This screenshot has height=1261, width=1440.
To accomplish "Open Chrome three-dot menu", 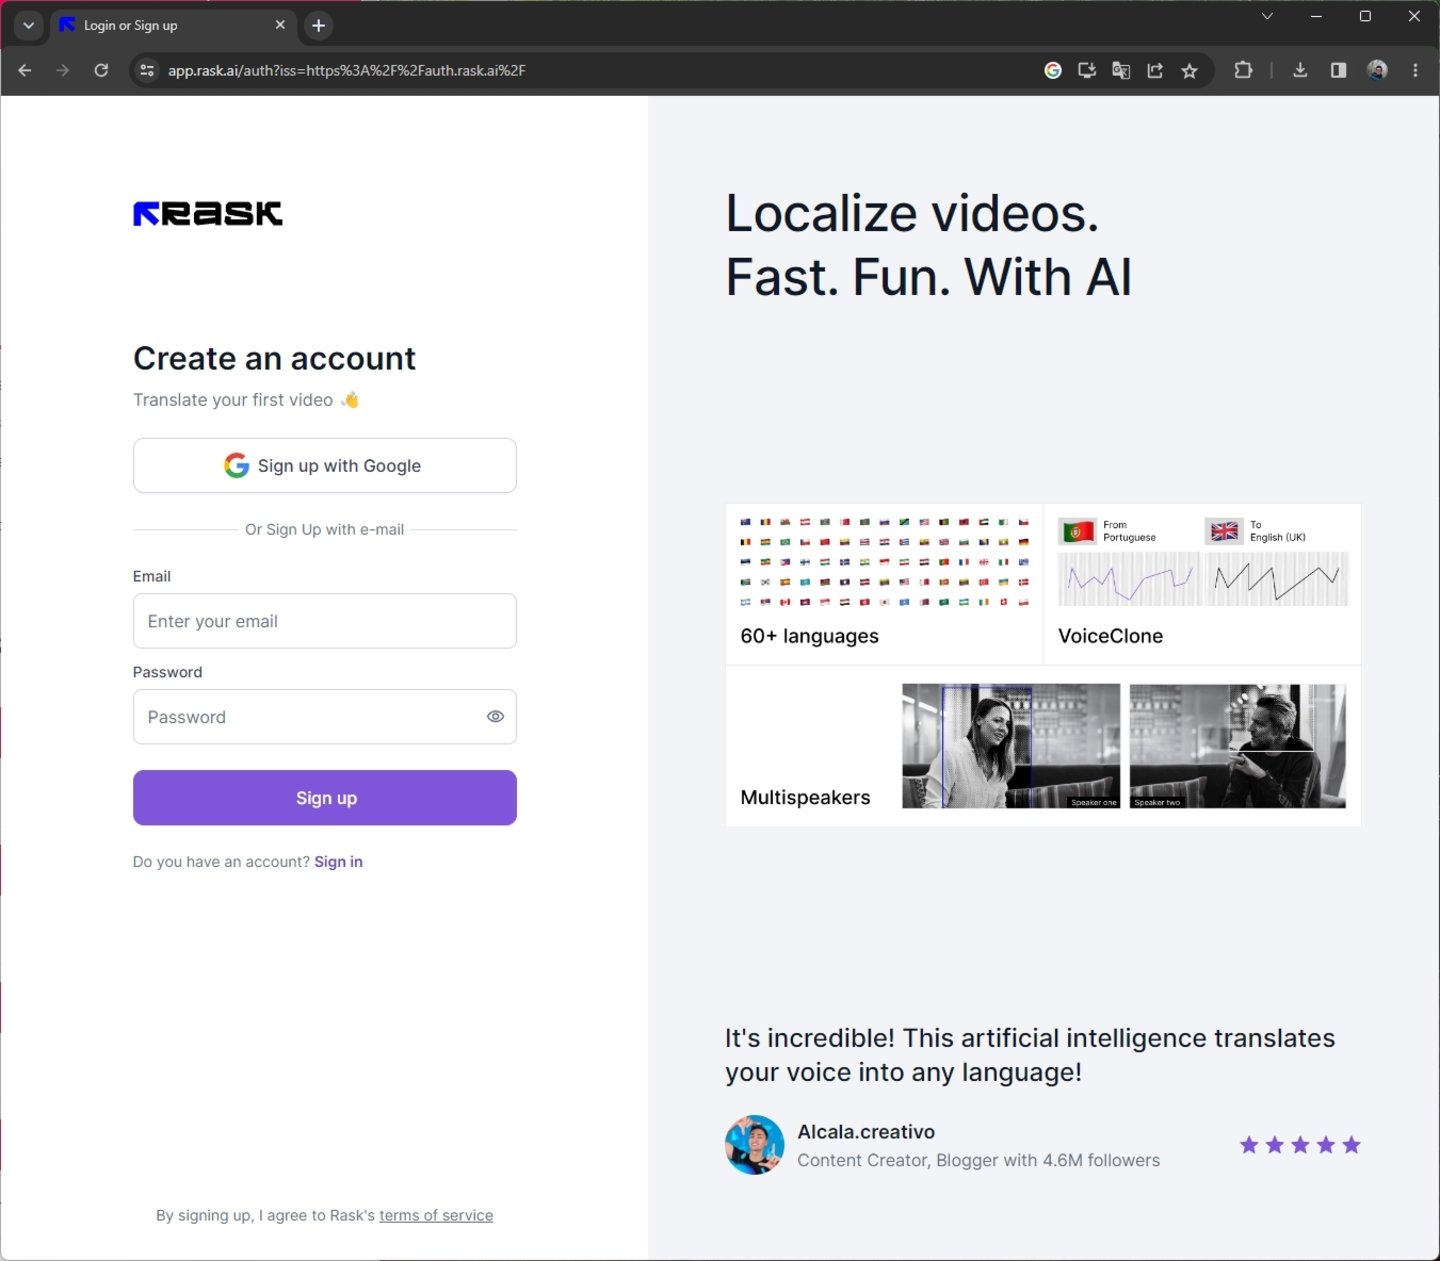I will point(1415,70).
